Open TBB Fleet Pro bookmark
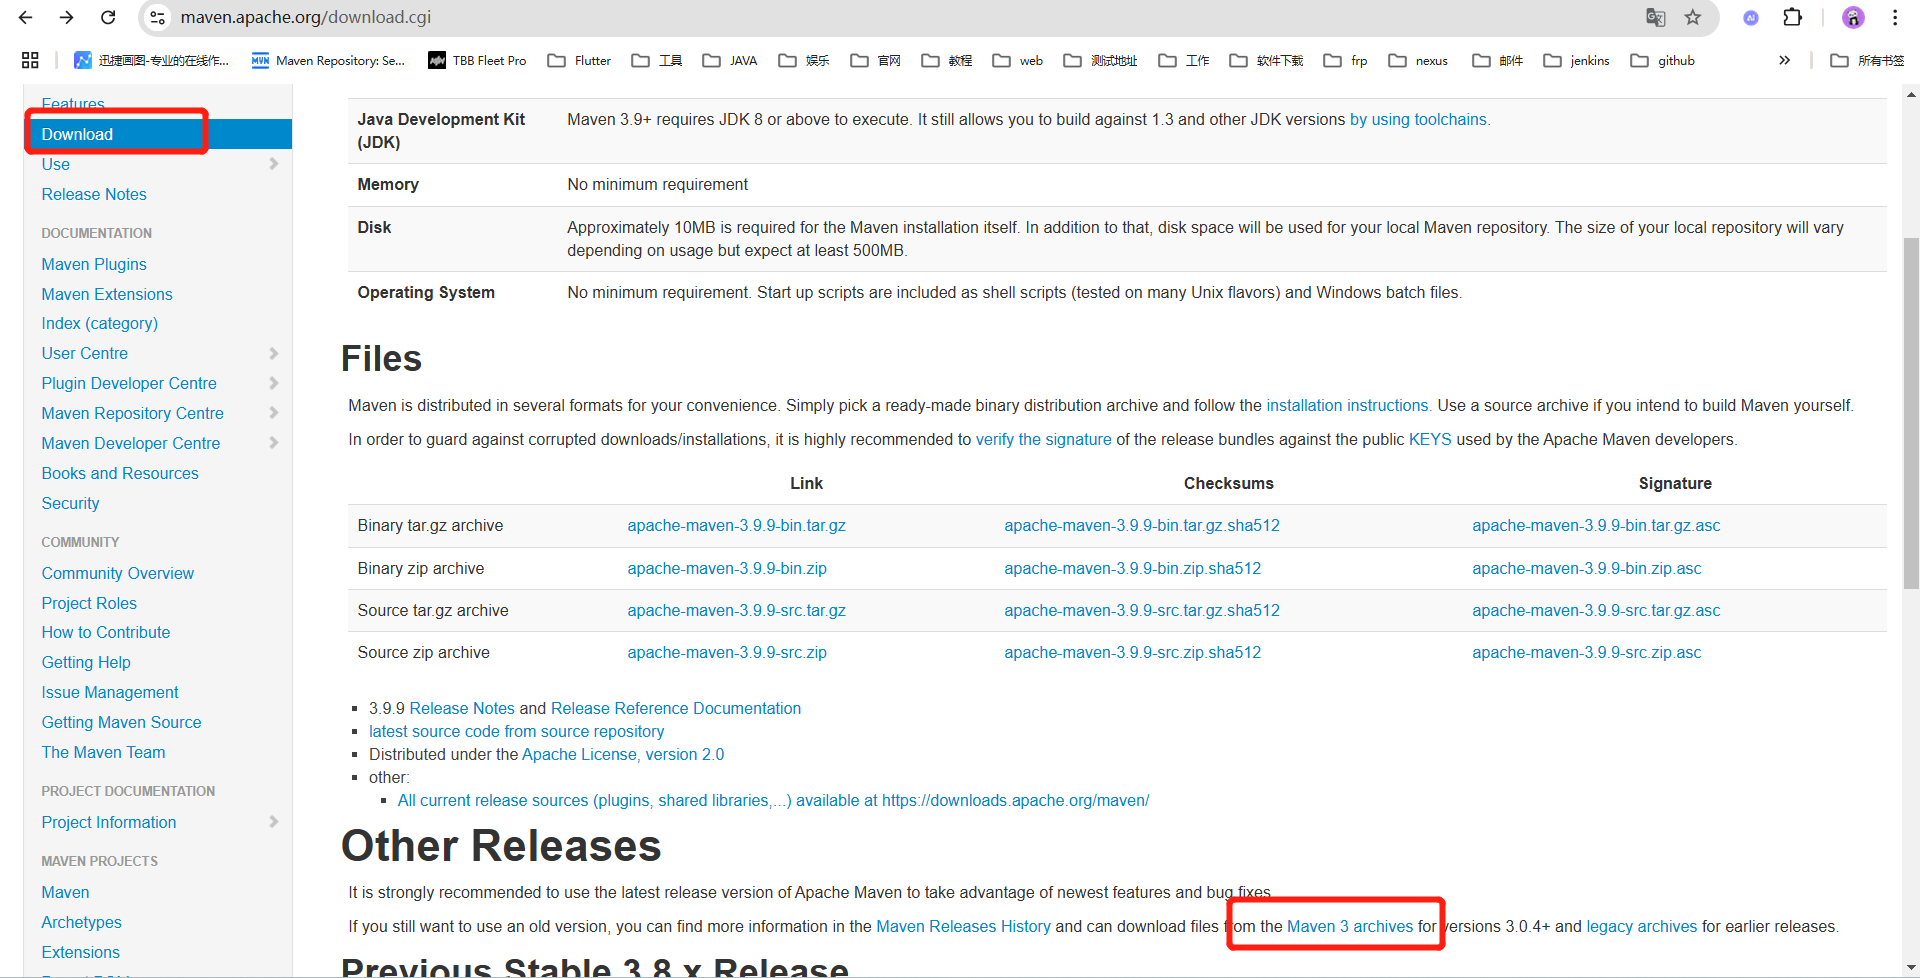Image resolution: width=1920 pixels, height=978 pixels. coord(477,60)
